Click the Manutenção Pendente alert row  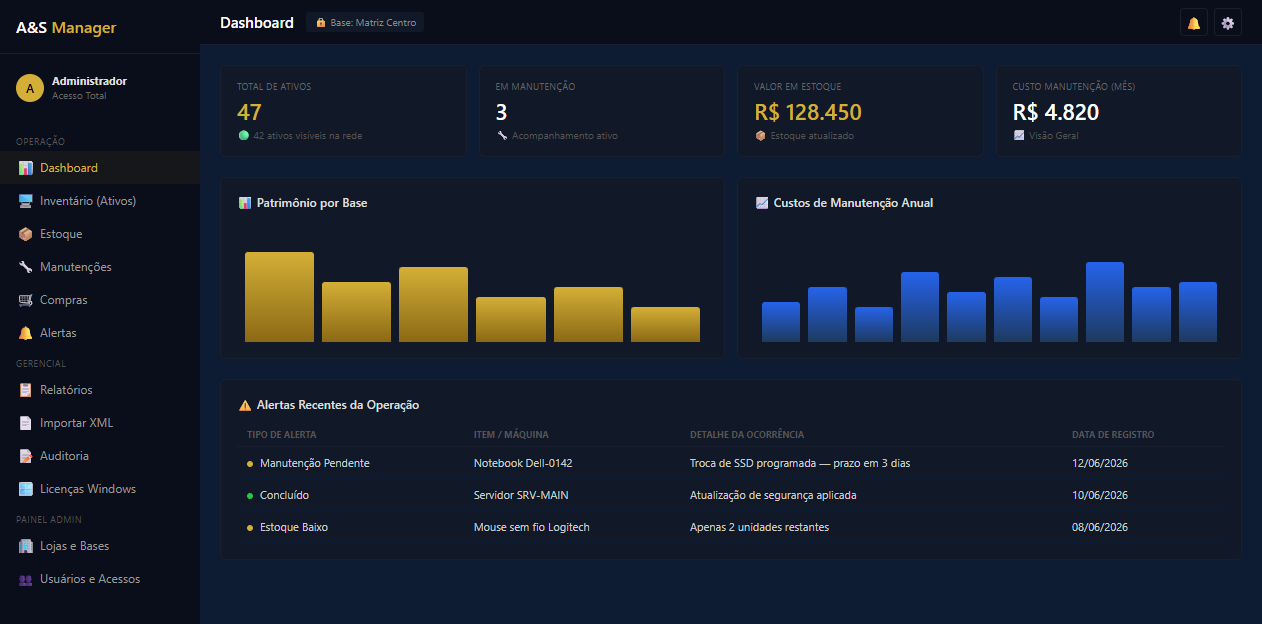731,463
